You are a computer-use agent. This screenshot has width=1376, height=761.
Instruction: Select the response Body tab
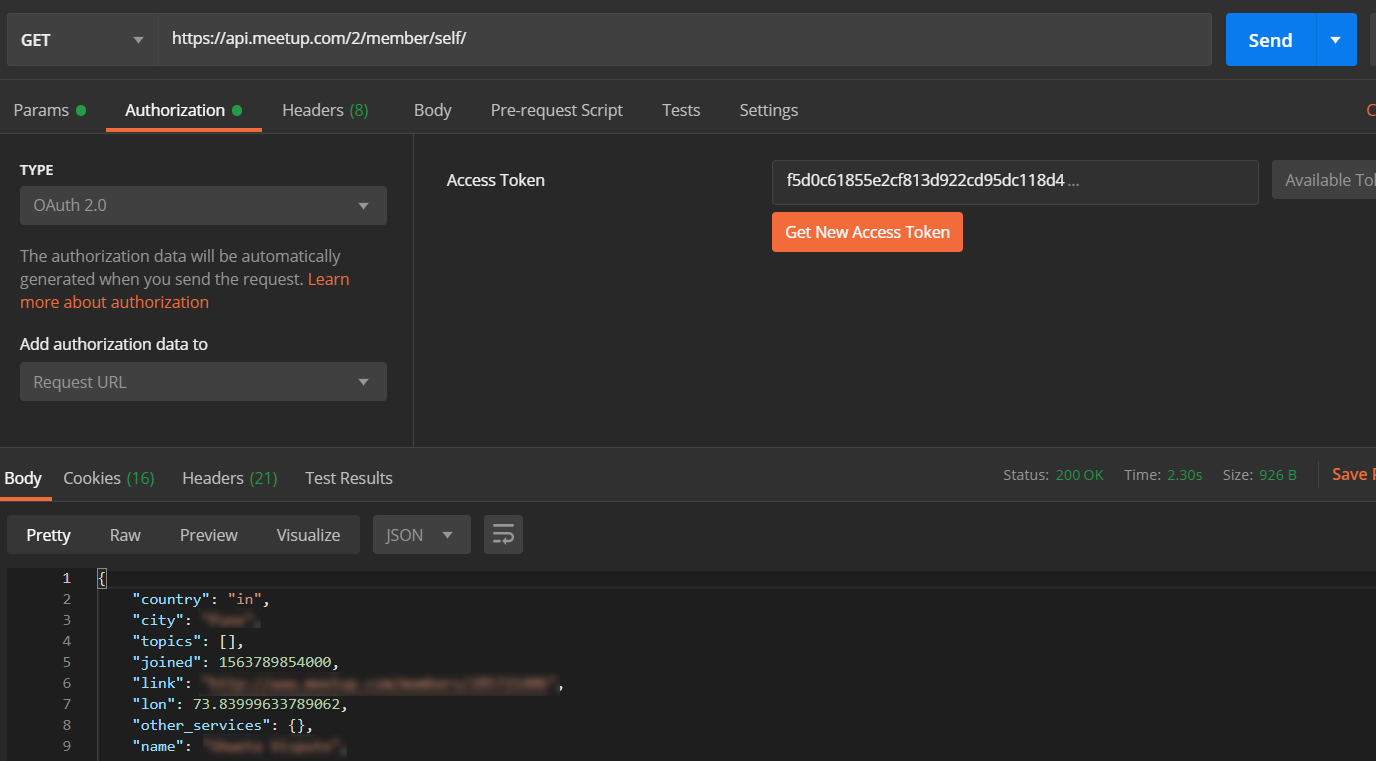point(23,478)
